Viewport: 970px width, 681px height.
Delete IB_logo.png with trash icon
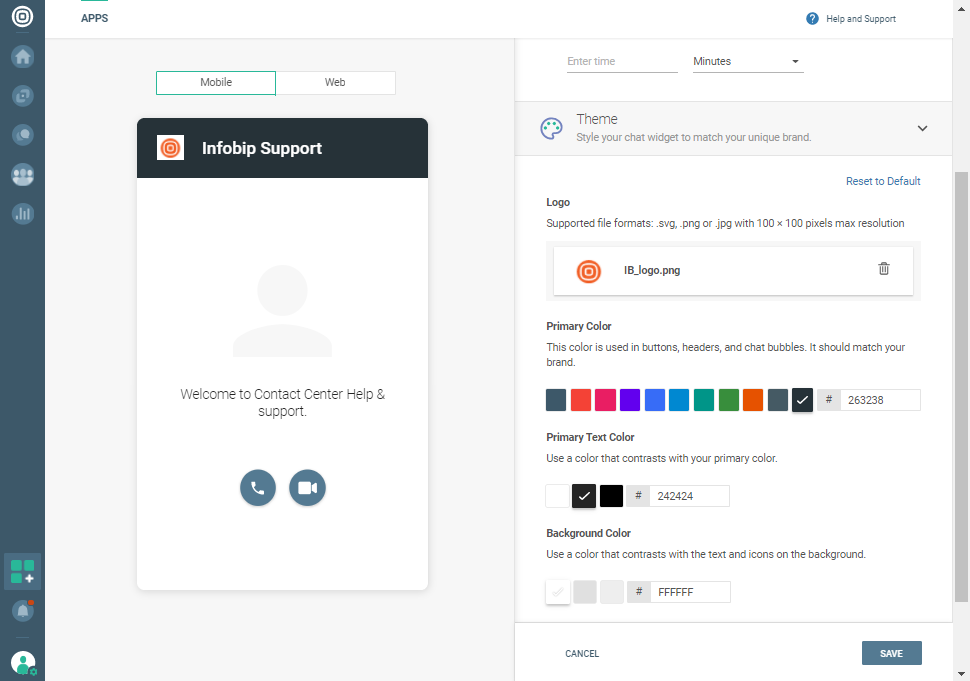(884, 269)
